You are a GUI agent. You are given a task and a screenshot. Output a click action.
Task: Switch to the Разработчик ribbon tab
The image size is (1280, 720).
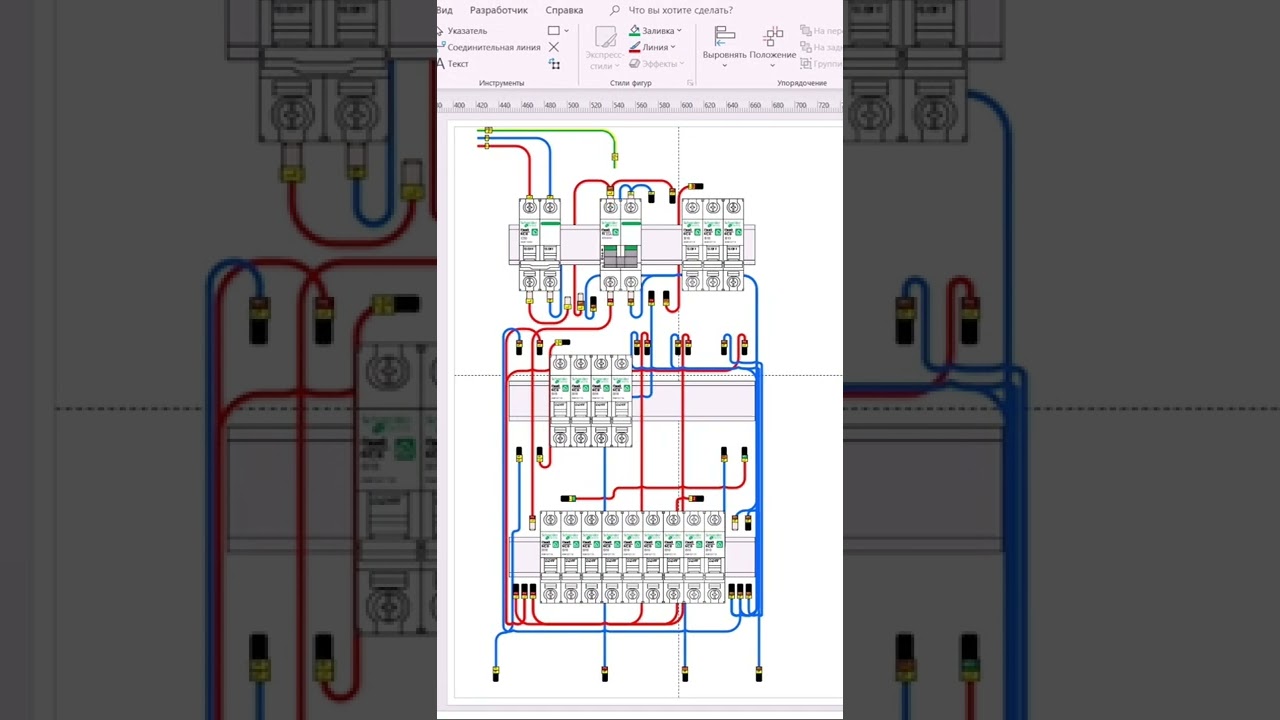[499, 10]
